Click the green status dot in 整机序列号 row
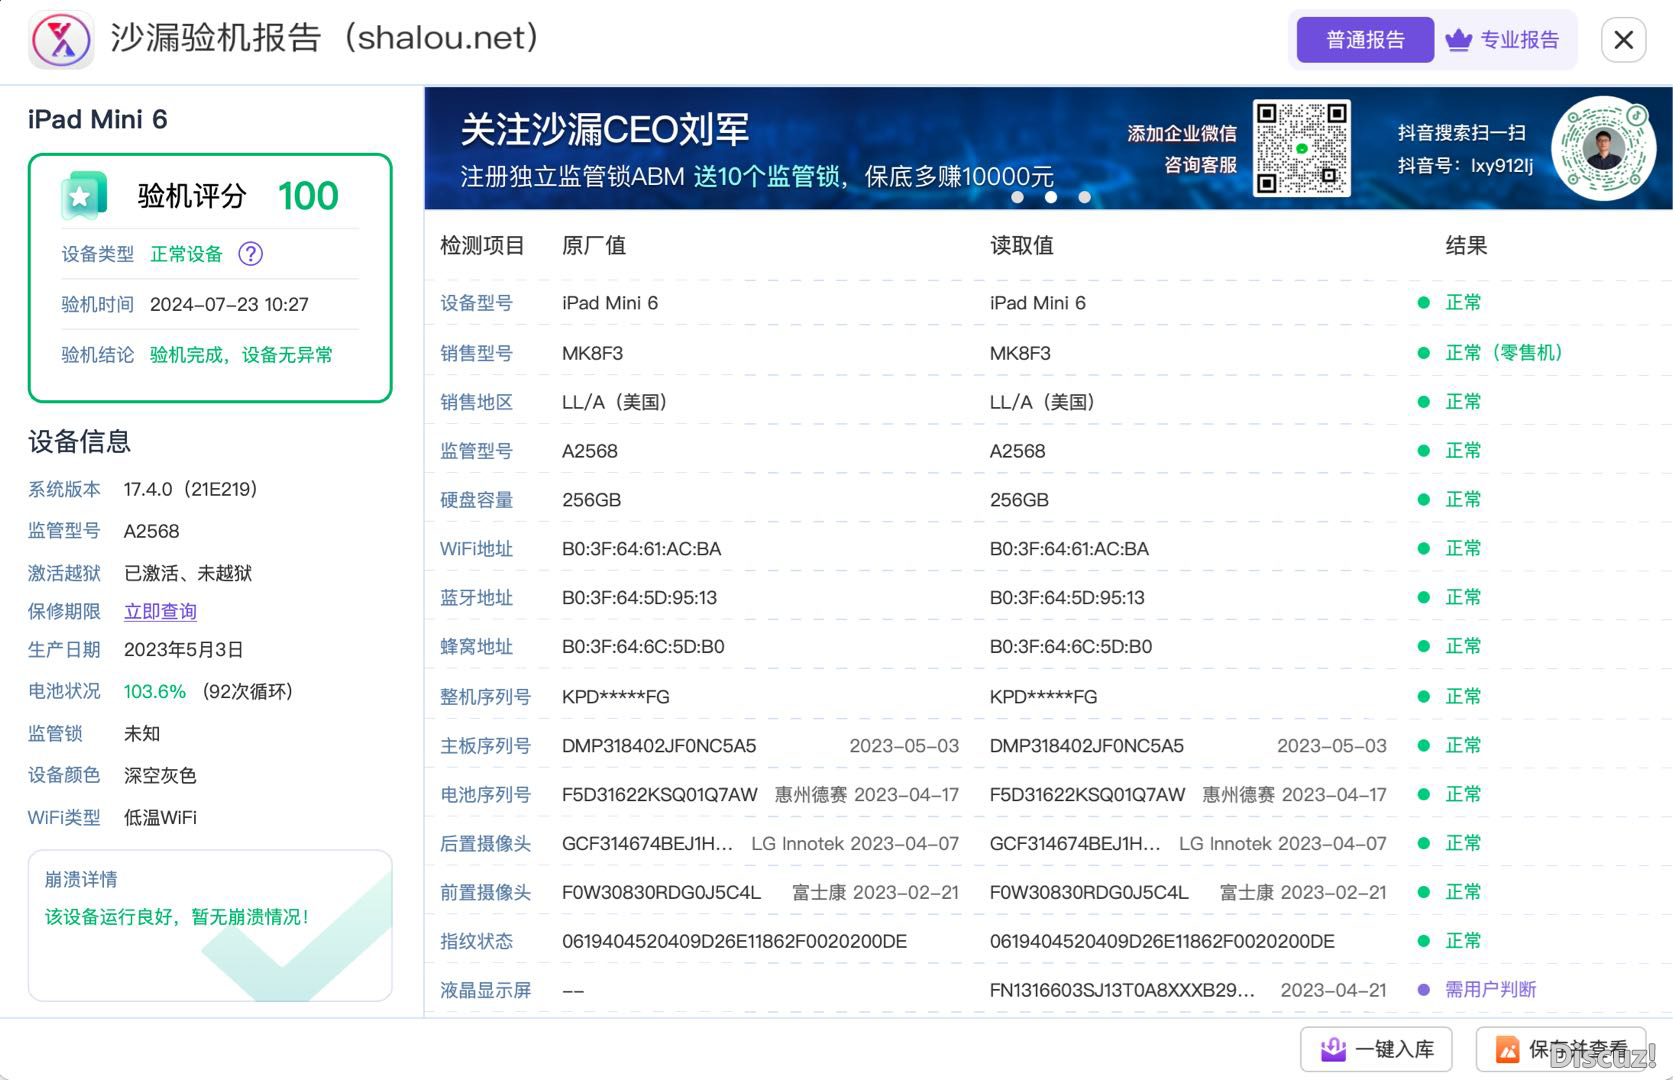This screenshot has width=1673, height=1080. click(1423, 697)
